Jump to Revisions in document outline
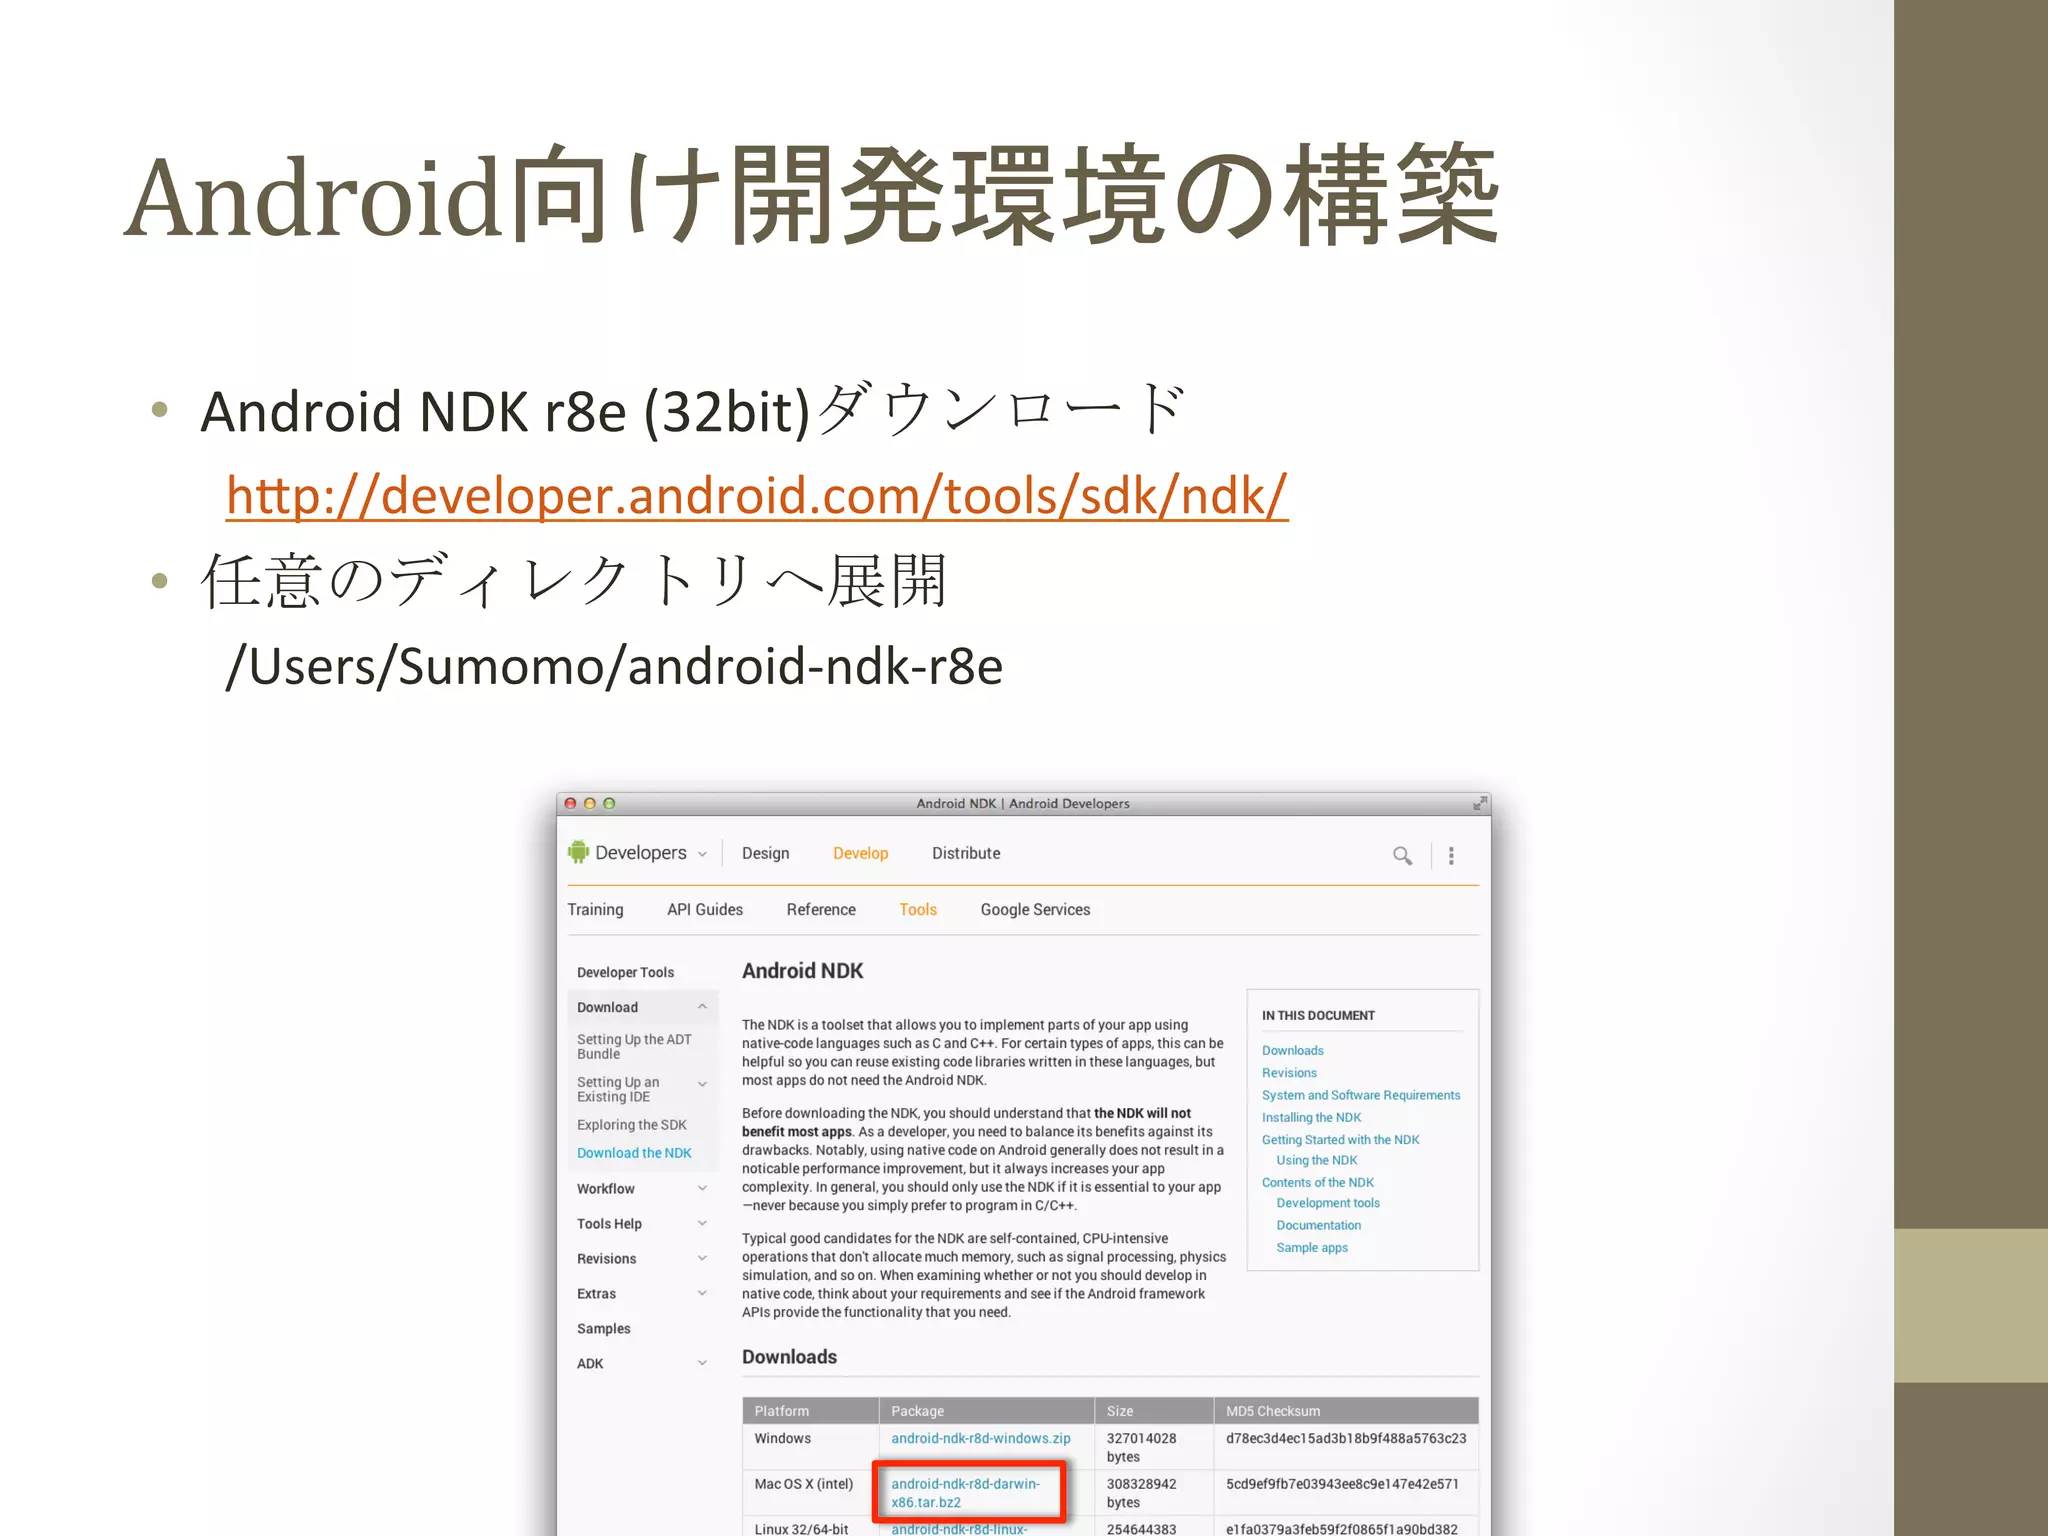 click(1289, 1072)
